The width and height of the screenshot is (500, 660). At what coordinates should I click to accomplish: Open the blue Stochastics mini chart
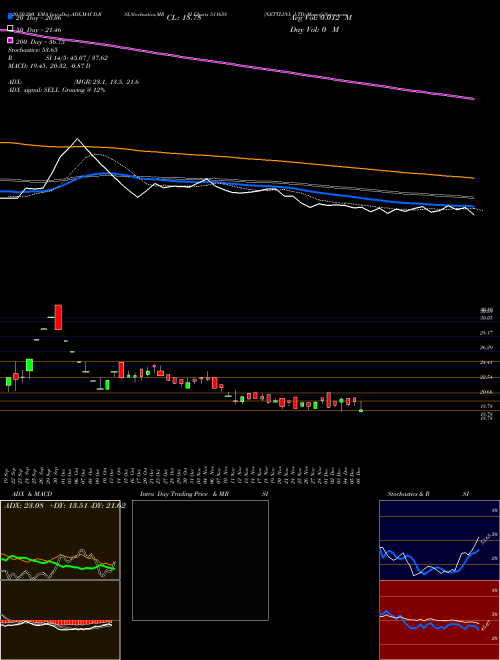coord(439,540)
